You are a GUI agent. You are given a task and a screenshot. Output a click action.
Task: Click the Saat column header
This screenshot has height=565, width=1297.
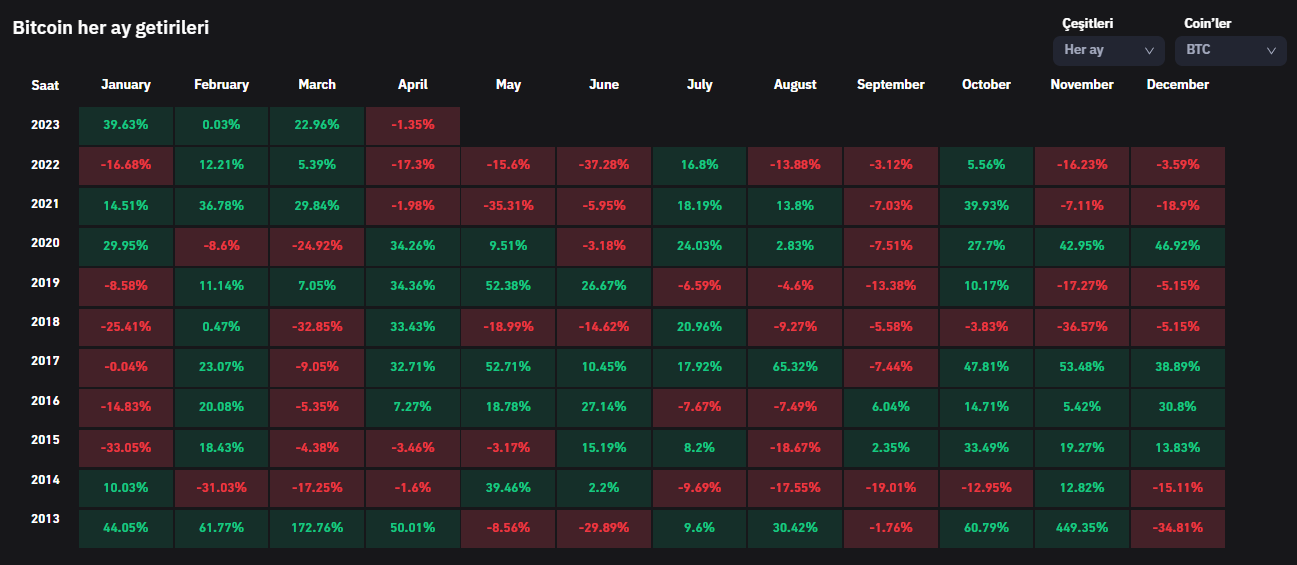tap(45, 85)
